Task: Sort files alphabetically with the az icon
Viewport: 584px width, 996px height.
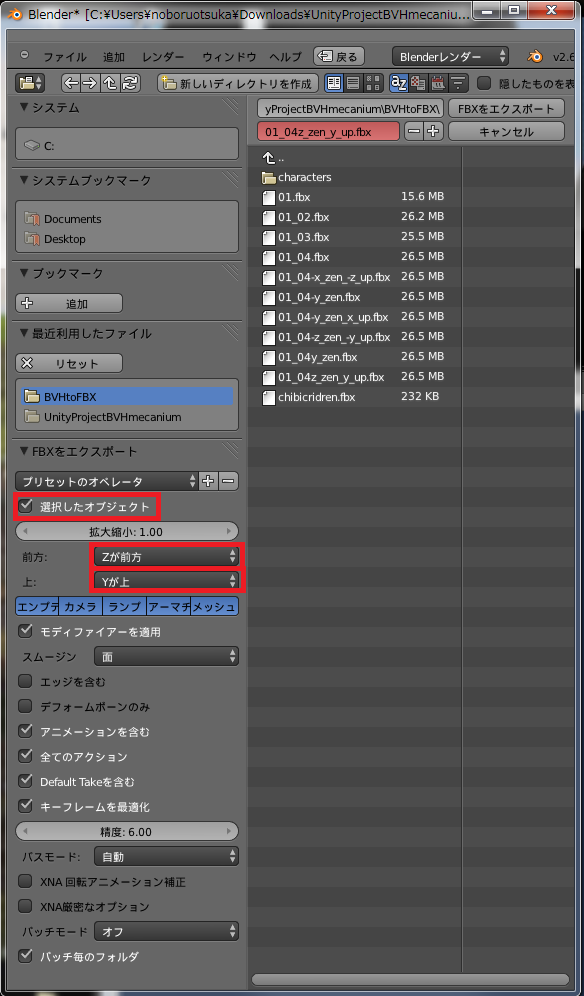Action: [x=398, y=83]
